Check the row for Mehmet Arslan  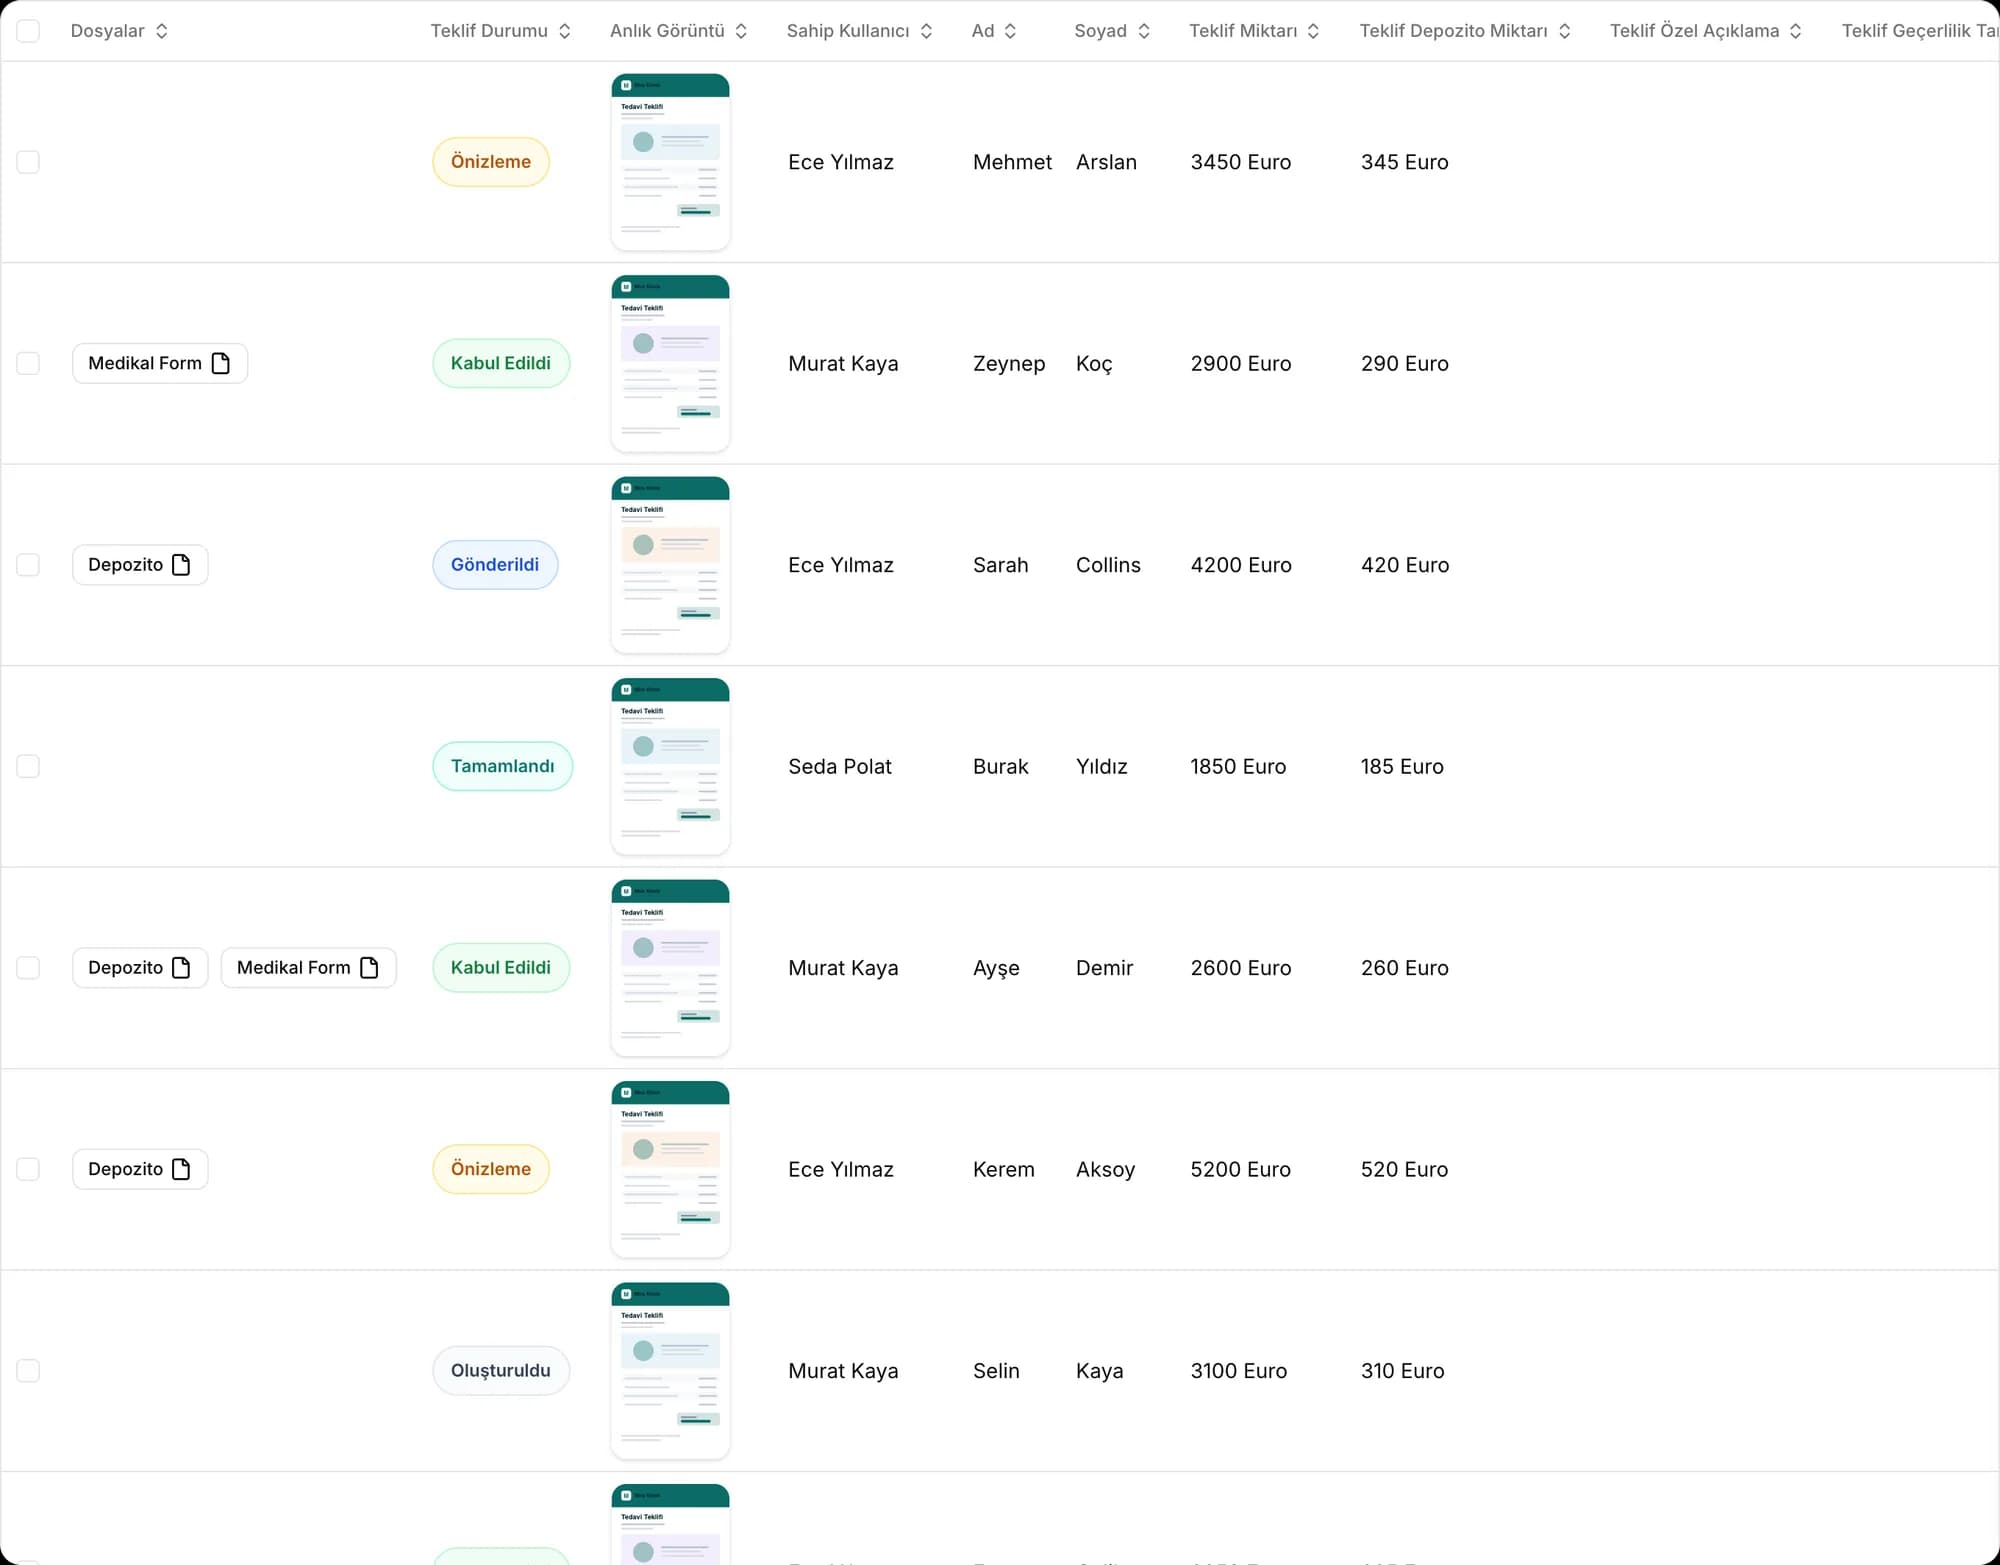(28, 162)
